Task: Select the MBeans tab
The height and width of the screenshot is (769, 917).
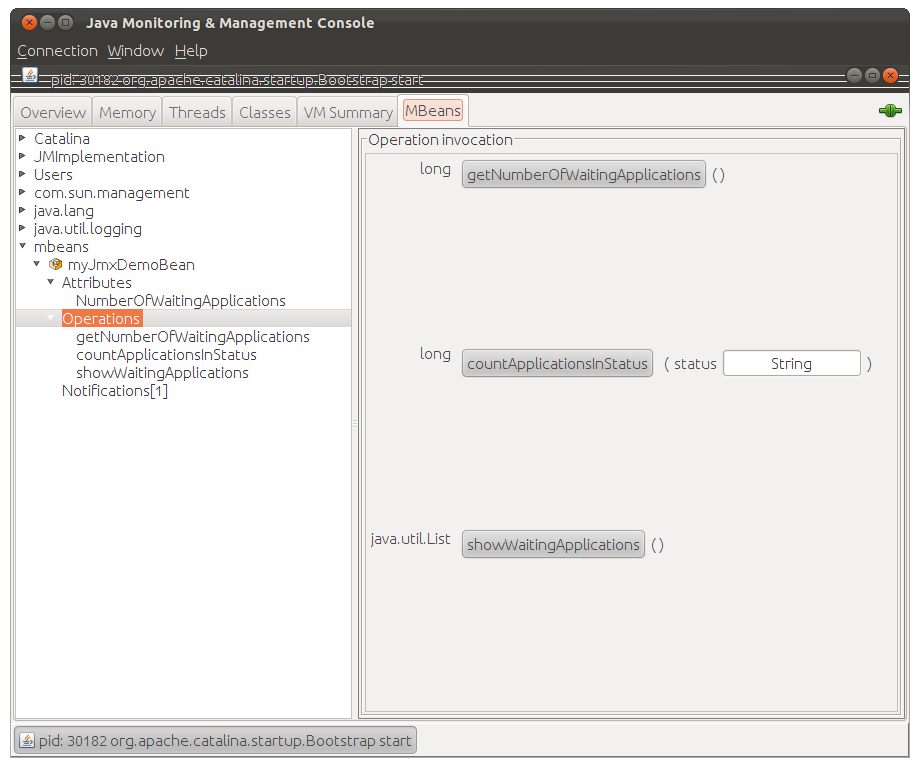Action: [433, 111]
